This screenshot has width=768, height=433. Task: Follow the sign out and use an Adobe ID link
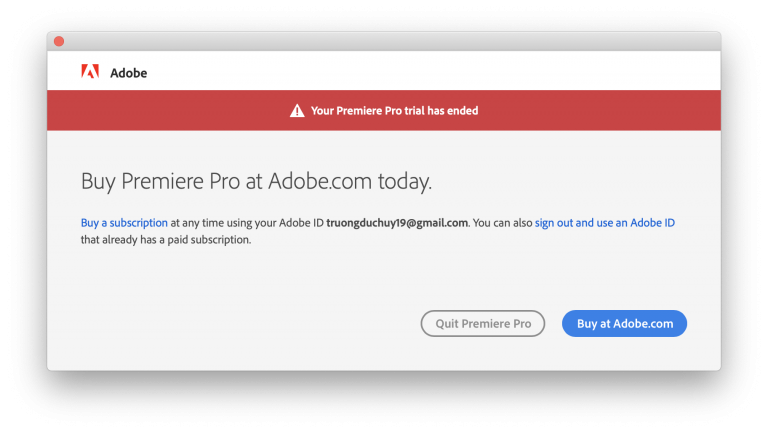pyautogui.click(x=604, y=223)
